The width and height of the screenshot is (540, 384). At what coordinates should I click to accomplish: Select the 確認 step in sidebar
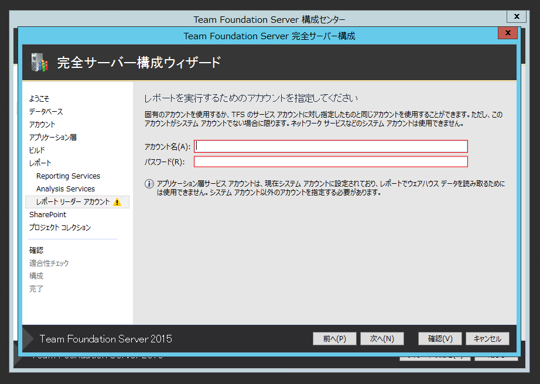(x=36, y=250)
